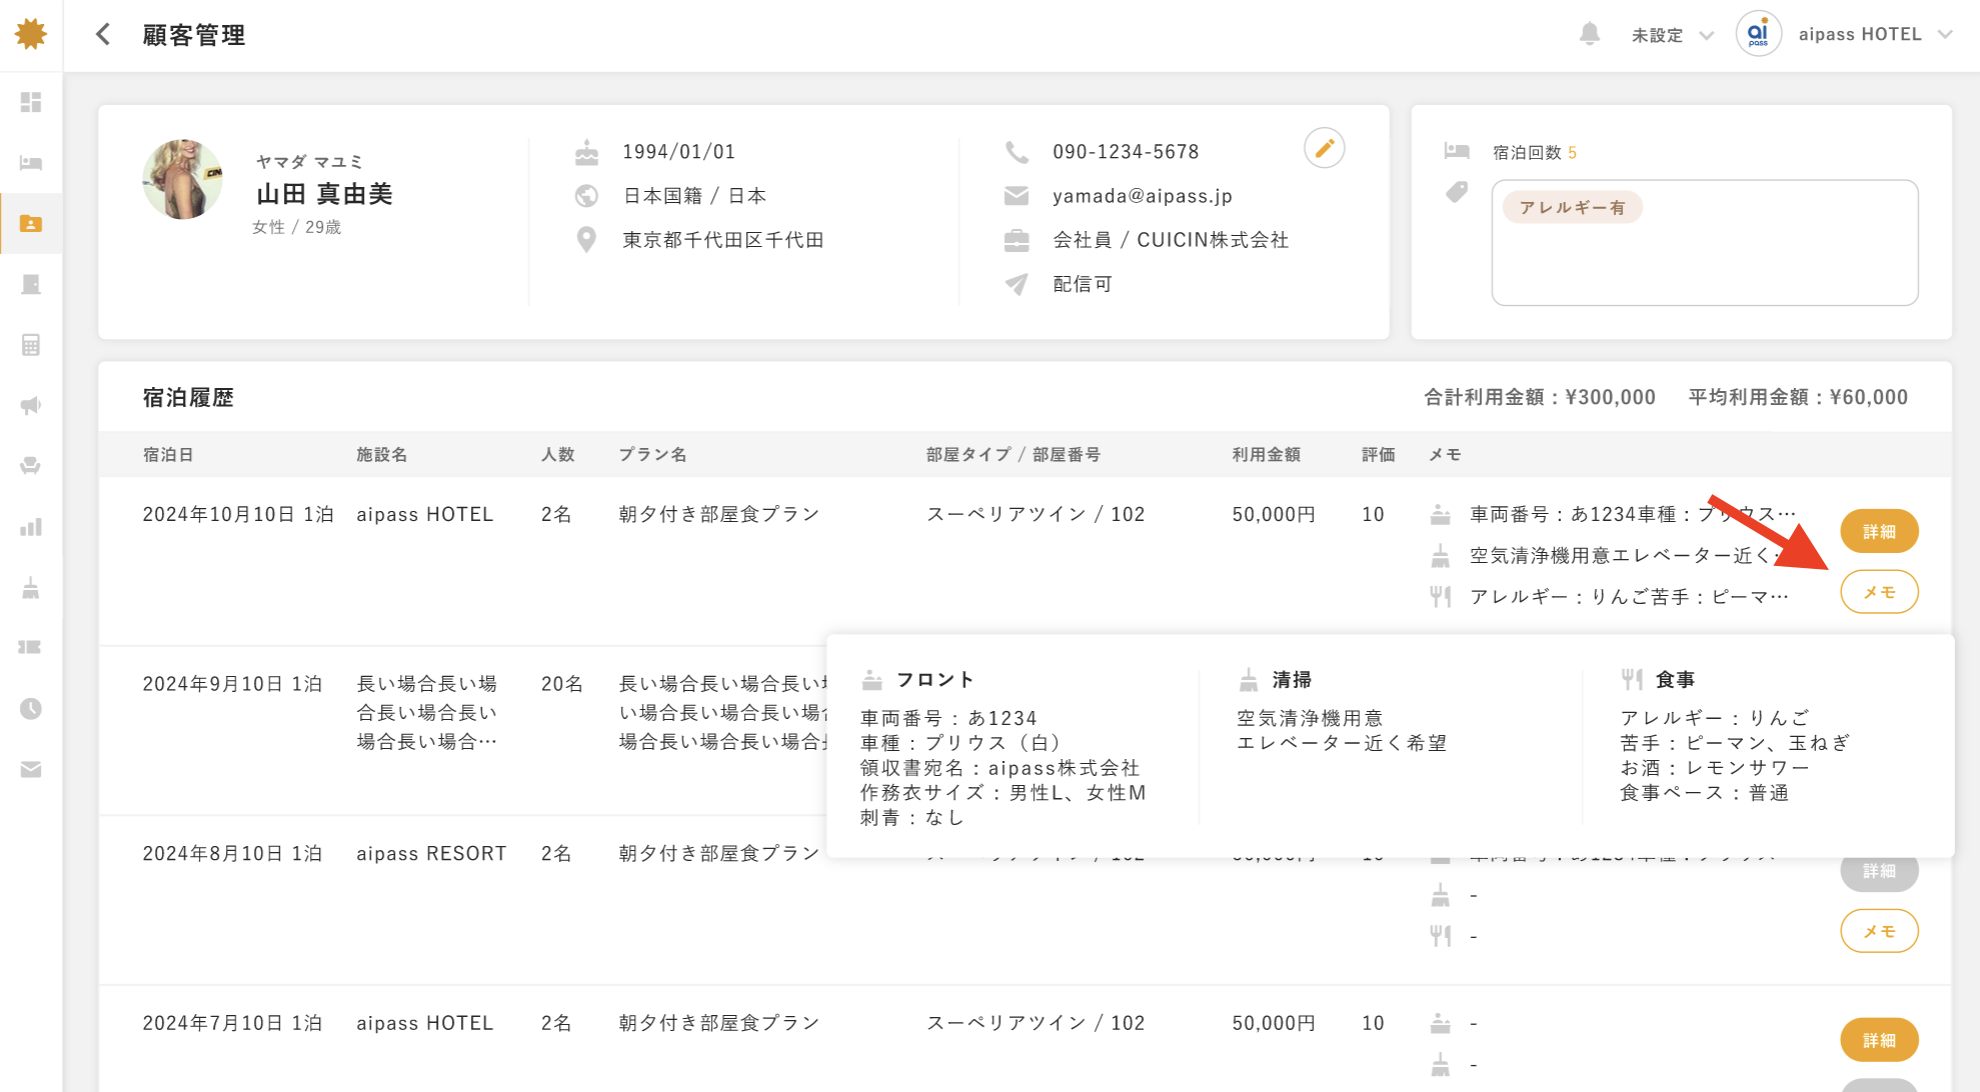
Task: Expand the 未設定 dropdown
Action: [x=1672, y=35]
